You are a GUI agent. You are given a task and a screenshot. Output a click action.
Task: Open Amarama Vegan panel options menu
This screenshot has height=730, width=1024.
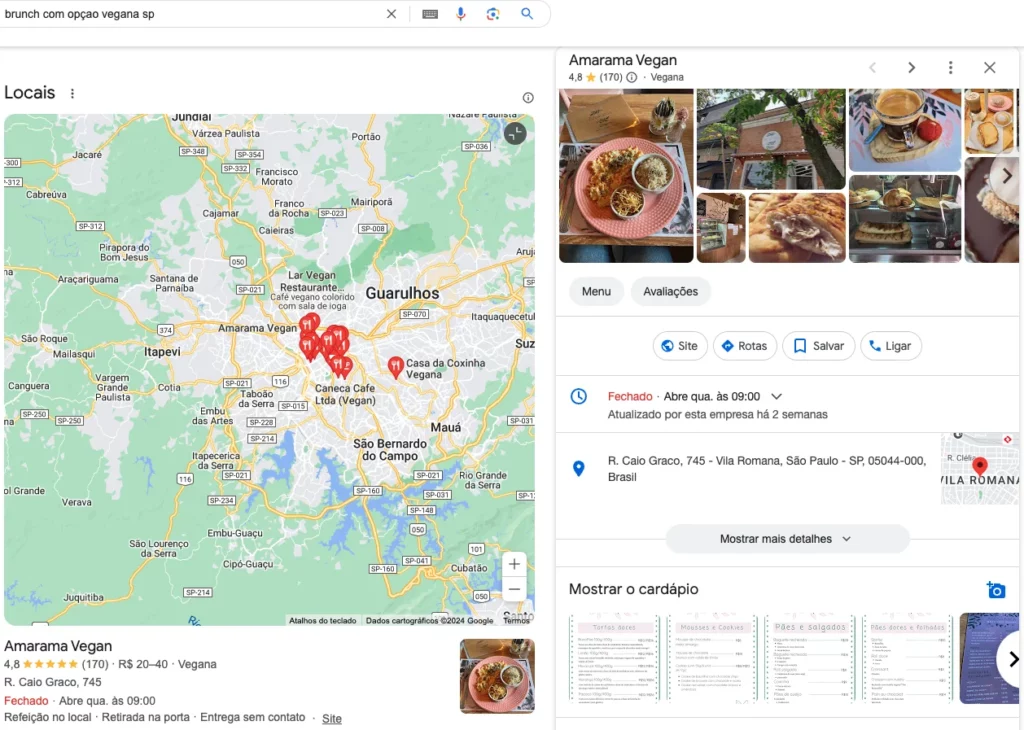click(951, 67)
